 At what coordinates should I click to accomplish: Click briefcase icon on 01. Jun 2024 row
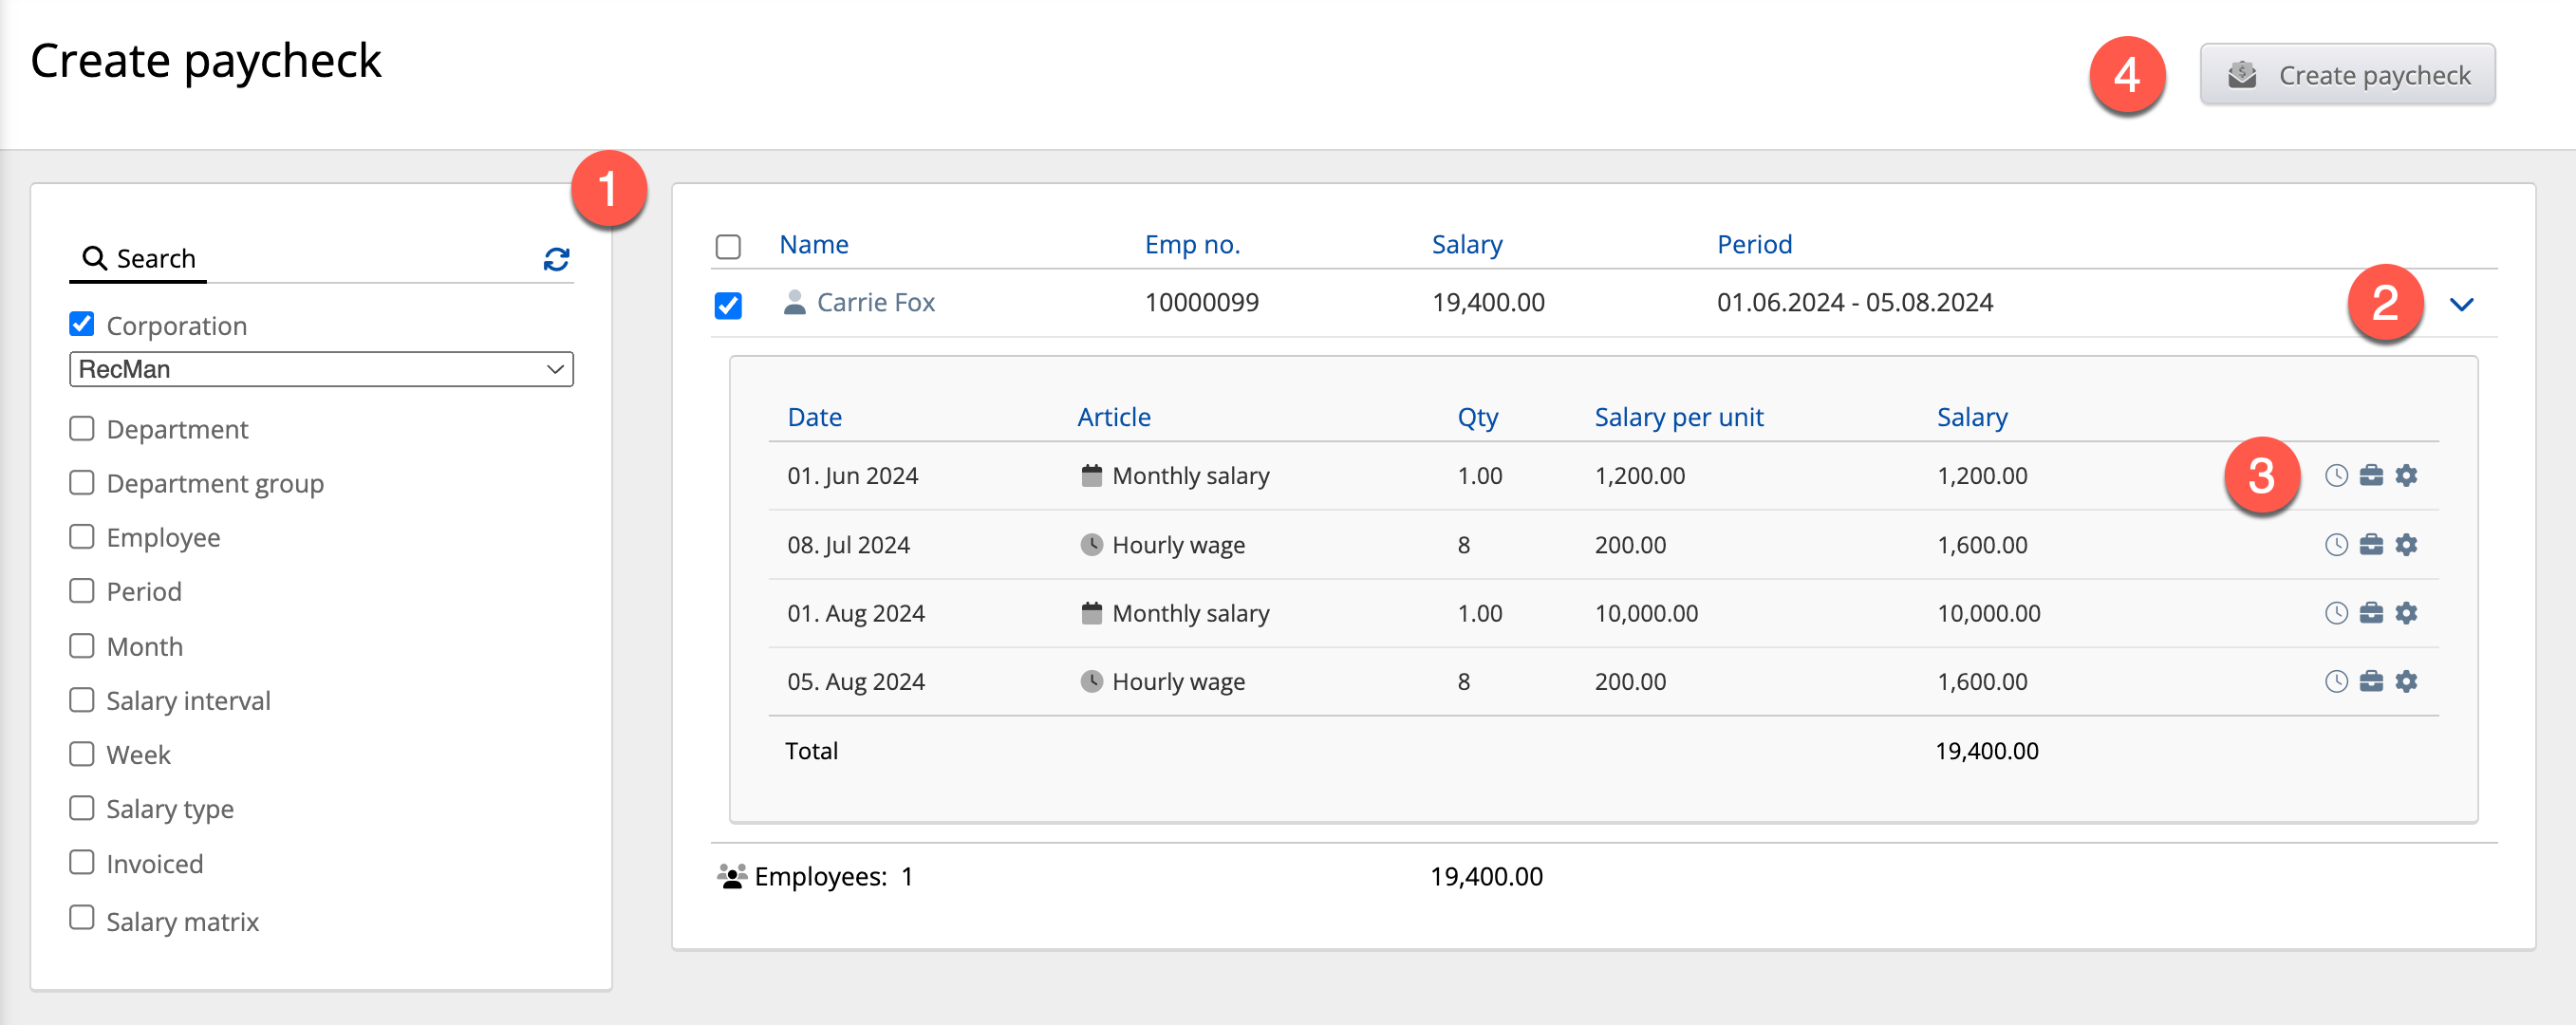(x=2371, y=476)
